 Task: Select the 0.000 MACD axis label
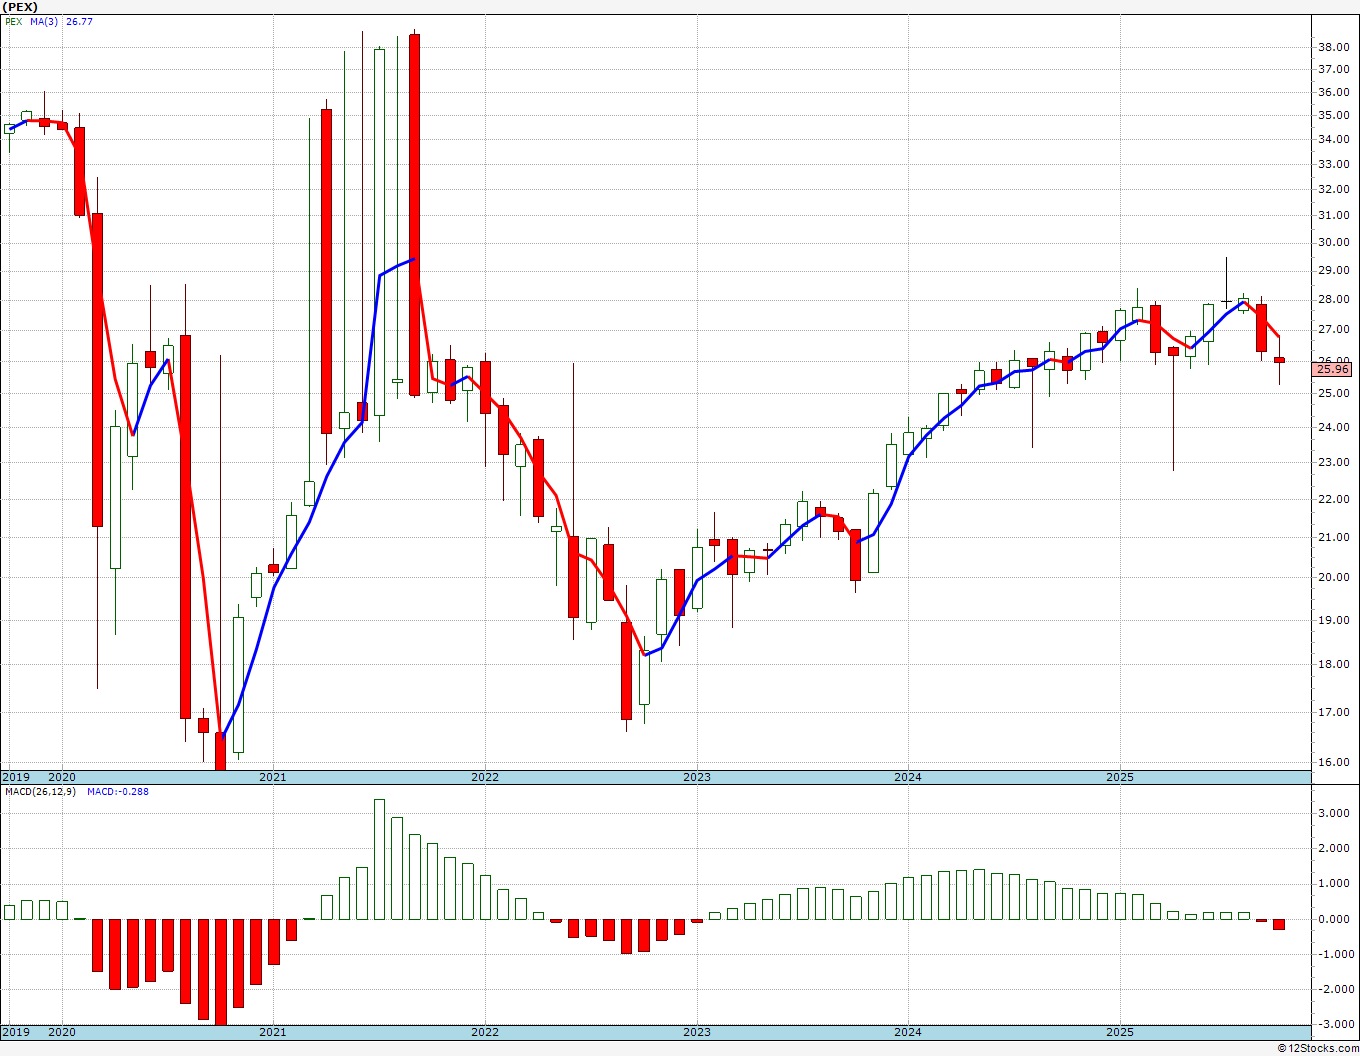coord(1336,919)
